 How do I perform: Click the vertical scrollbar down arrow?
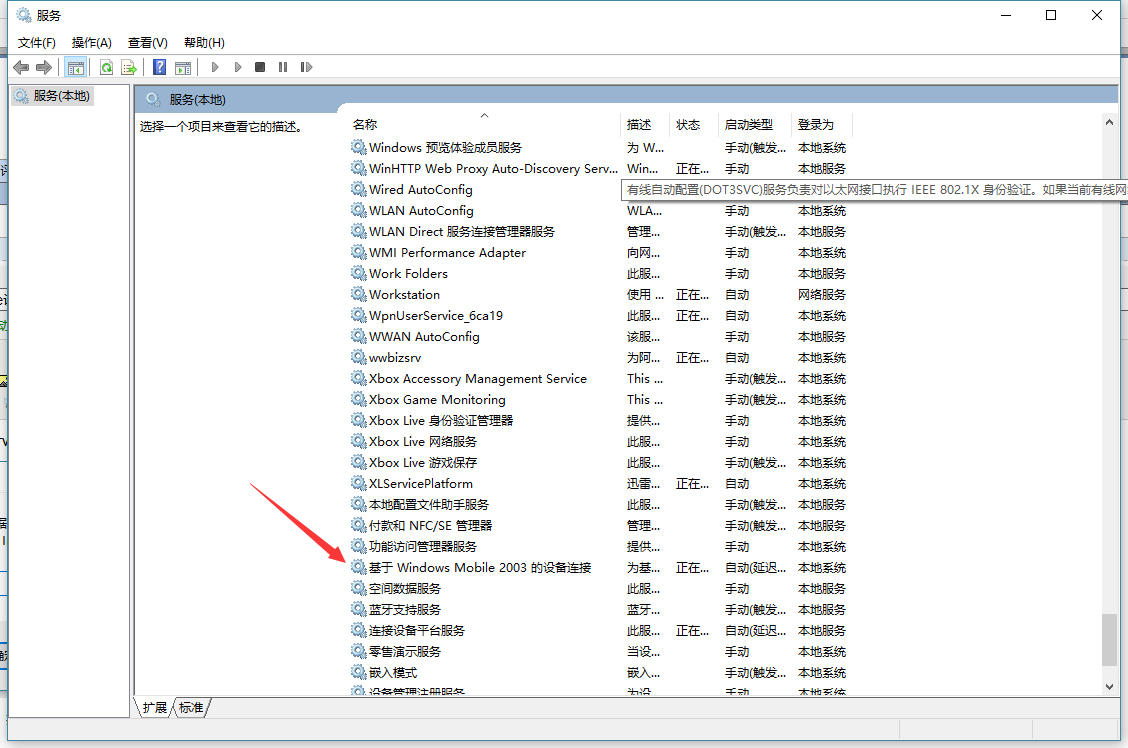[1110, 686]
